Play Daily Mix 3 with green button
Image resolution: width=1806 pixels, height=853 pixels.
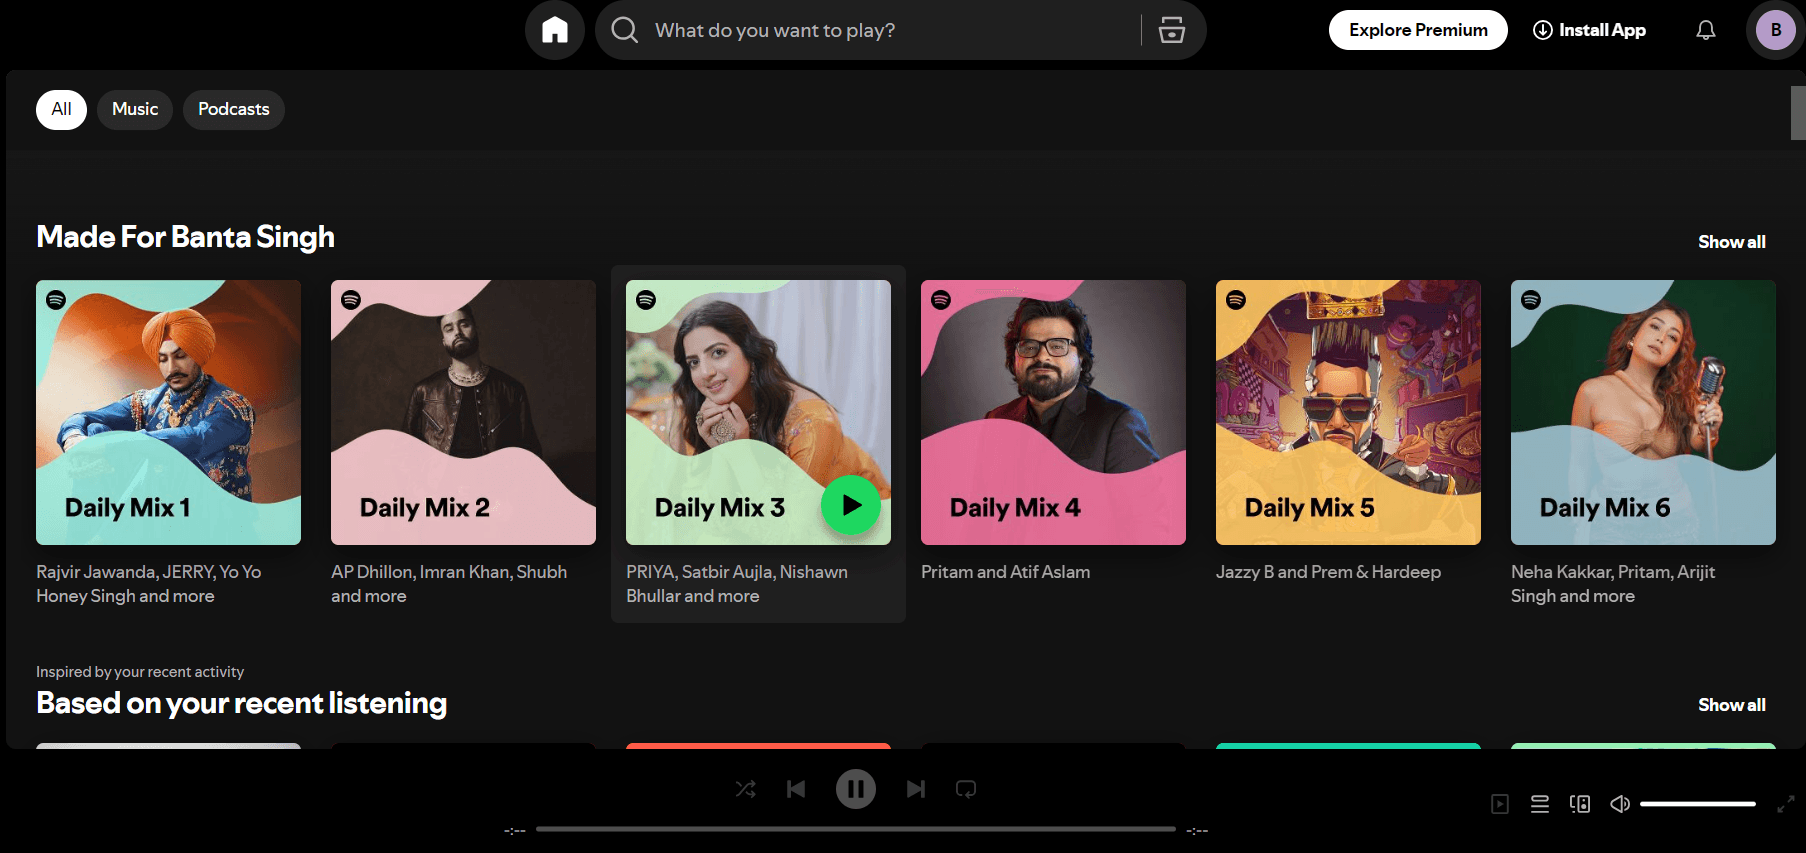click(x=851, y=505)
